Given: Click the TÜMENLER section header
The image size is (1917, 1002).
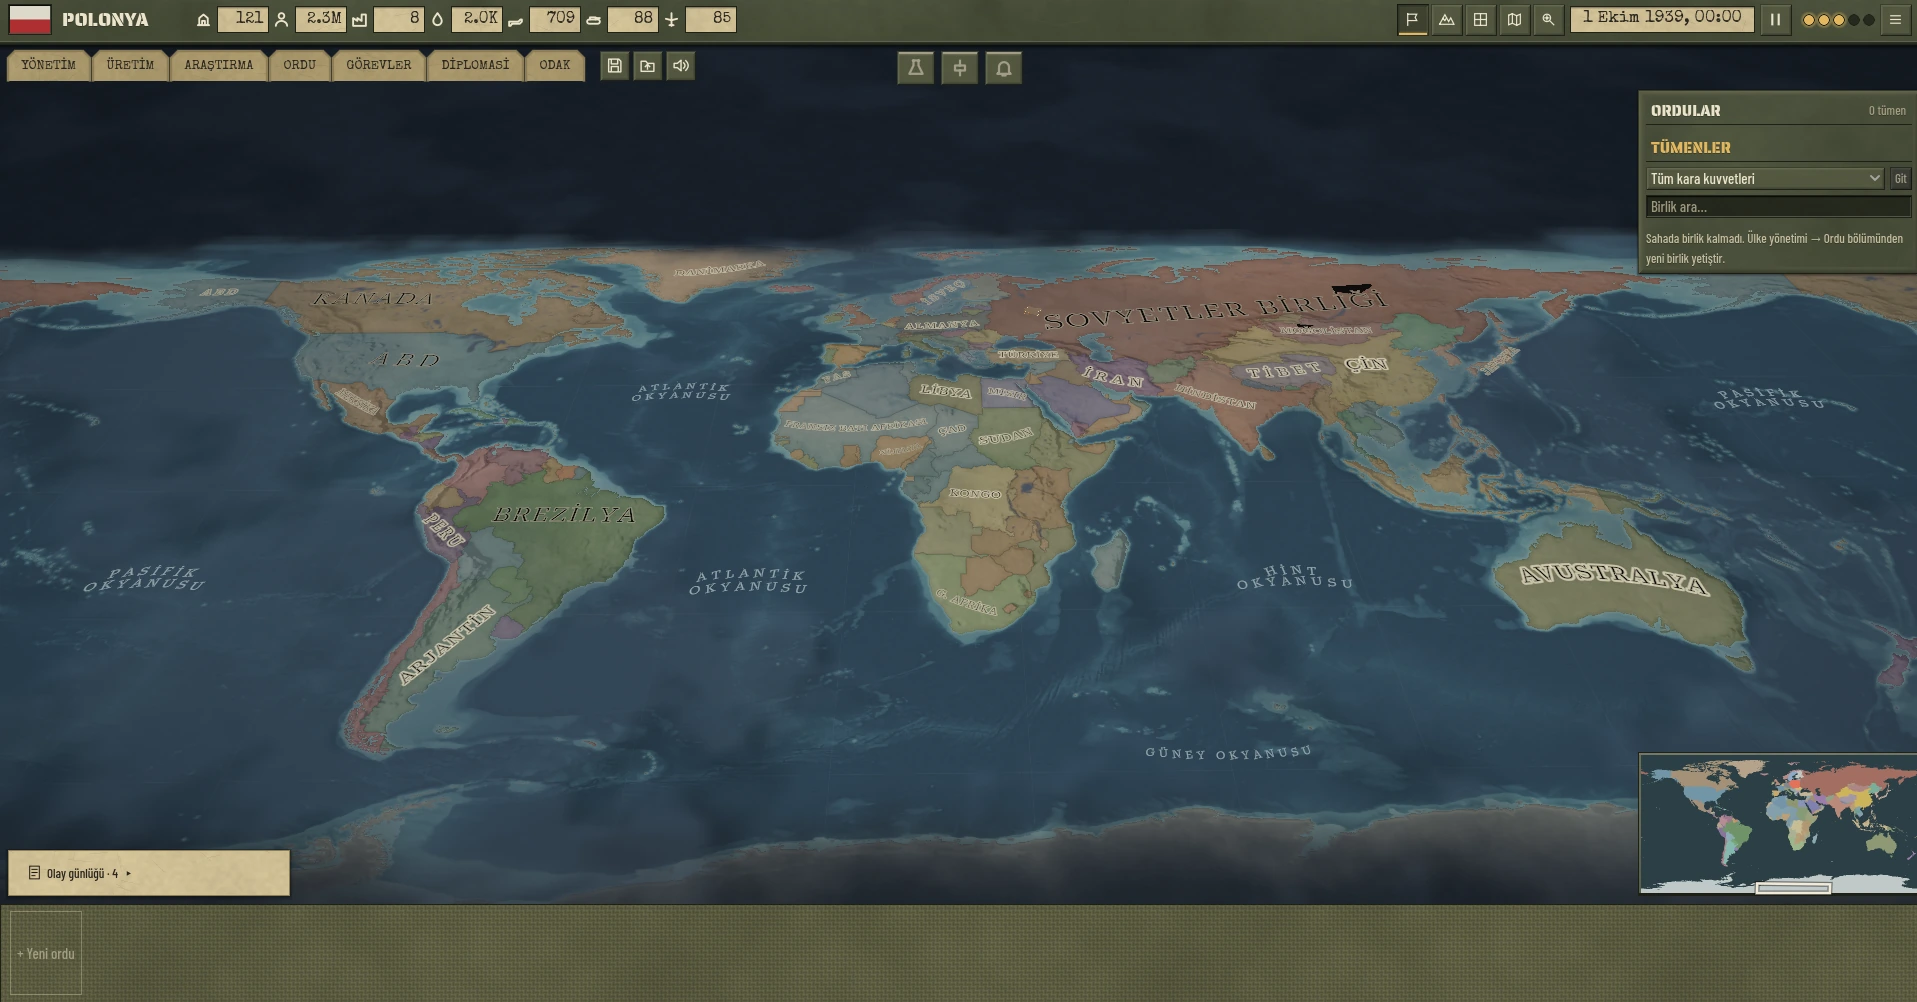Looking at the screenshot, I should (x=1690, y=147).
